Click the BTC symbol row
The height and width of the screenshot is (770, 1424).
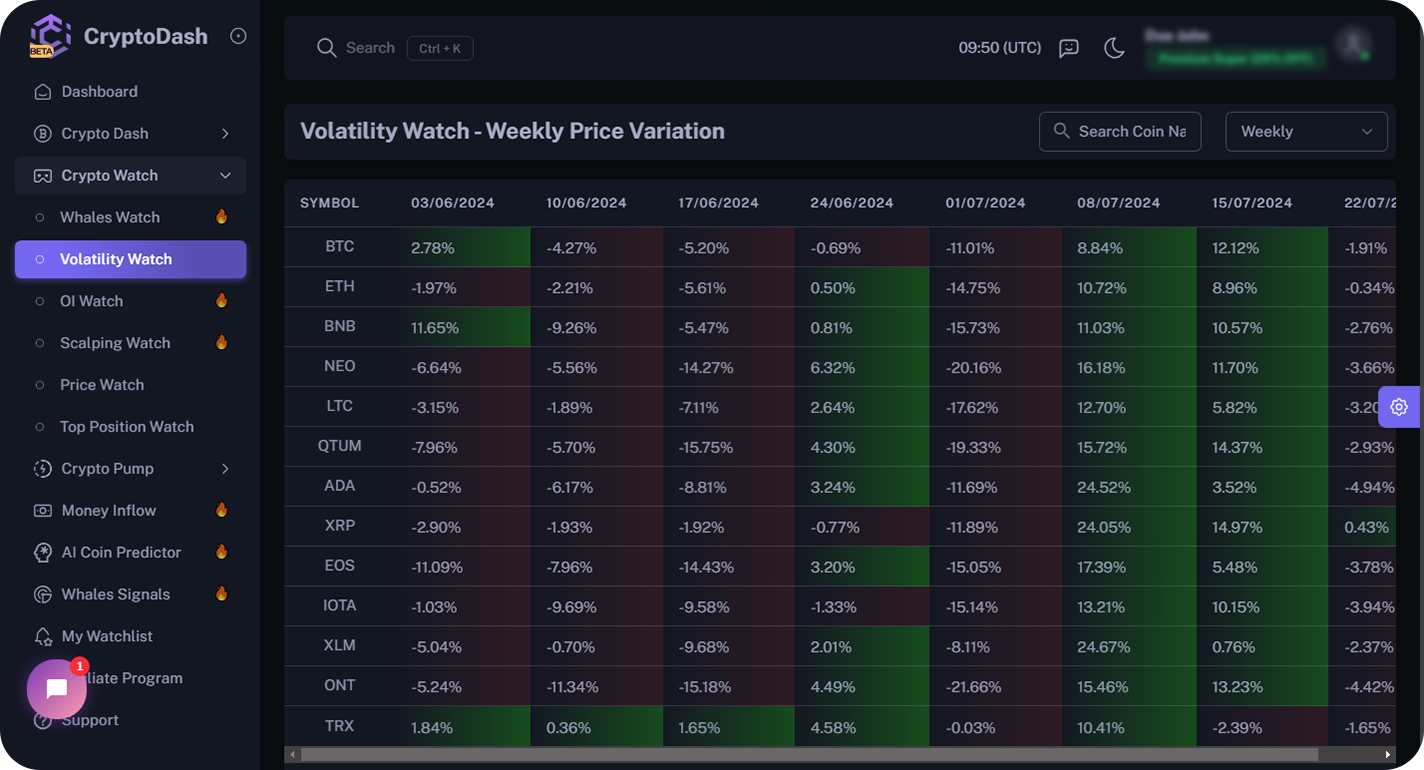click(340, 247)
